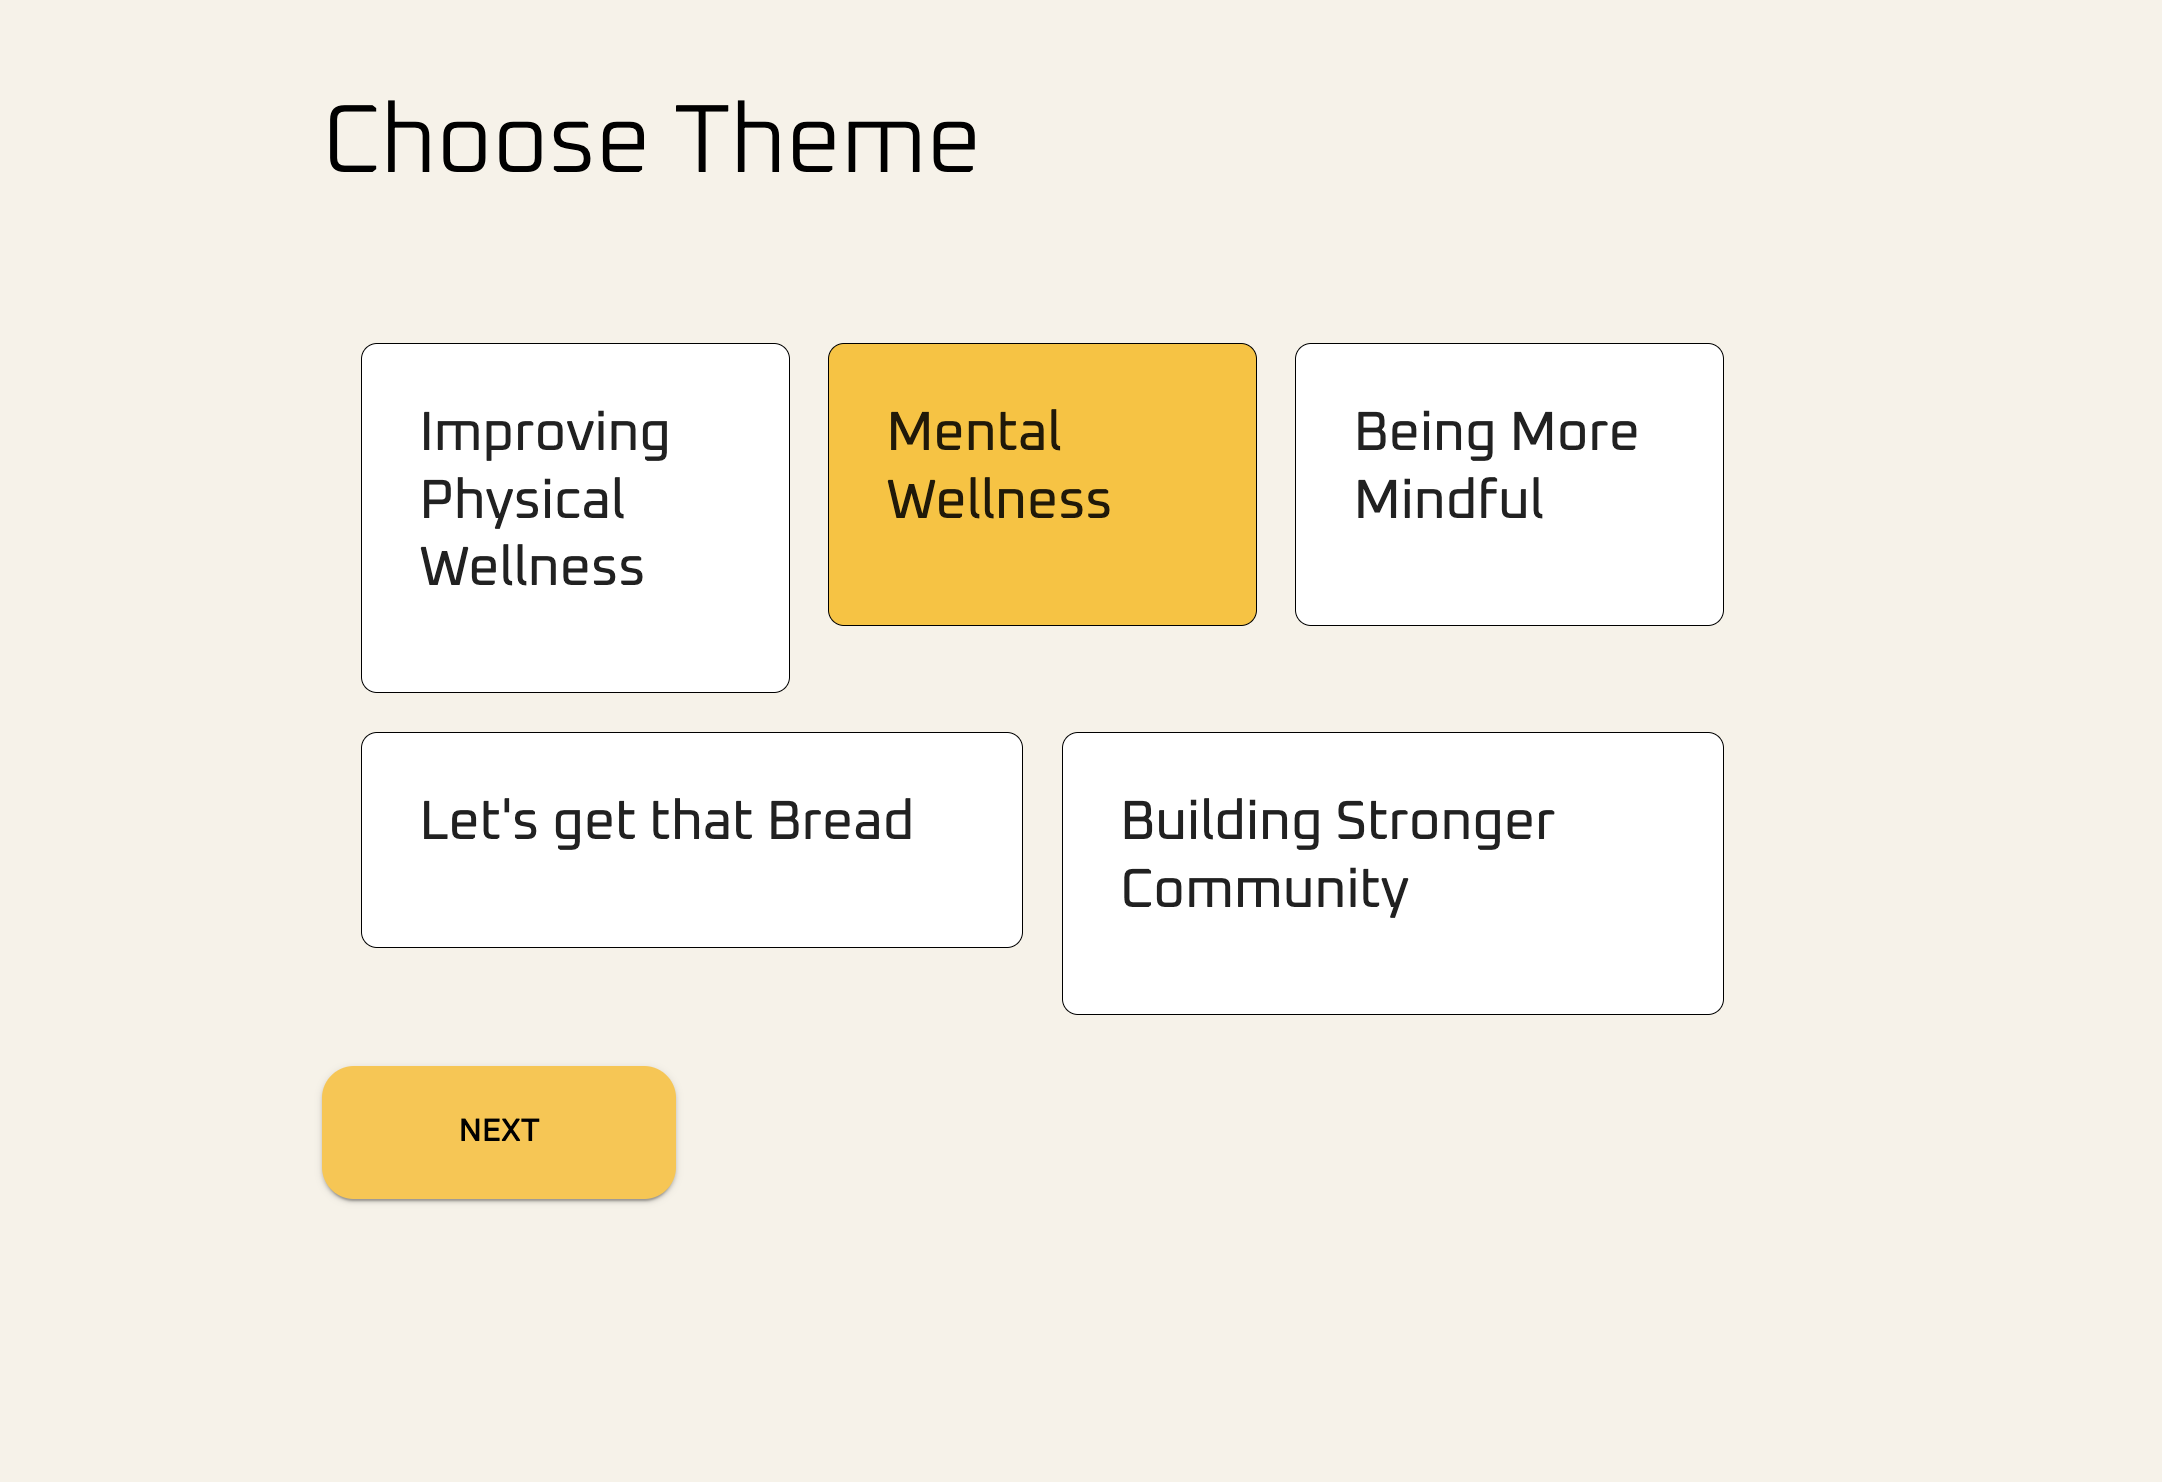Click the word 'Improving' on the first card

coord(545,433)
